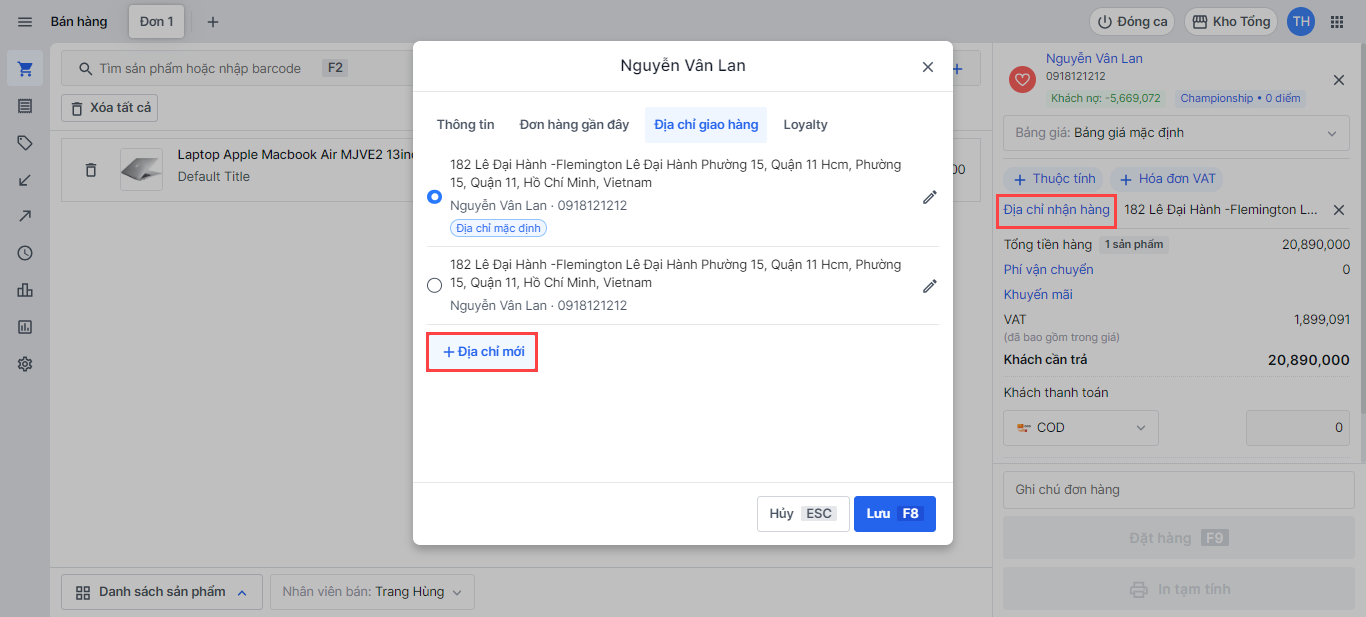Screen dimensions: 1366x617
Task: Delete the Macbook Air line item
Action: point(91,170)
